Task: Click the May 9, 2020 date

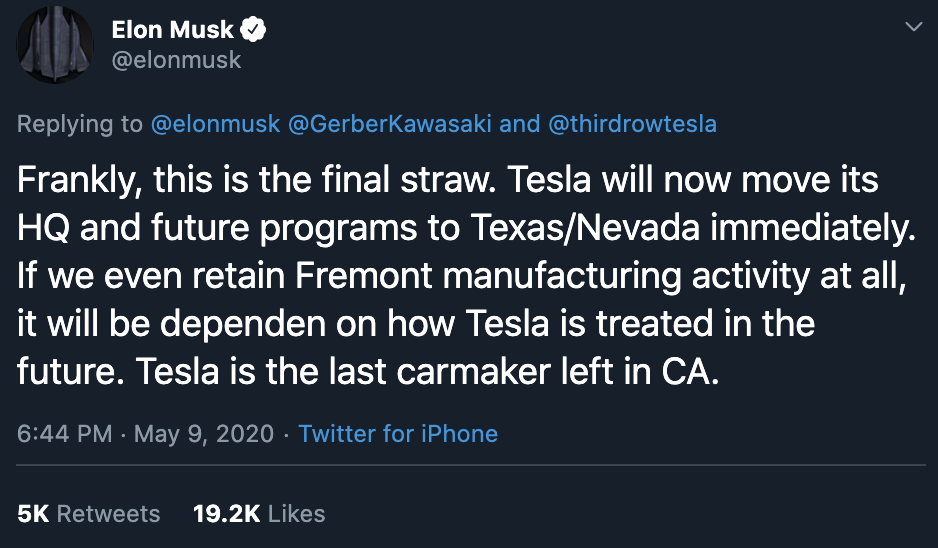Action: (204, 434)
